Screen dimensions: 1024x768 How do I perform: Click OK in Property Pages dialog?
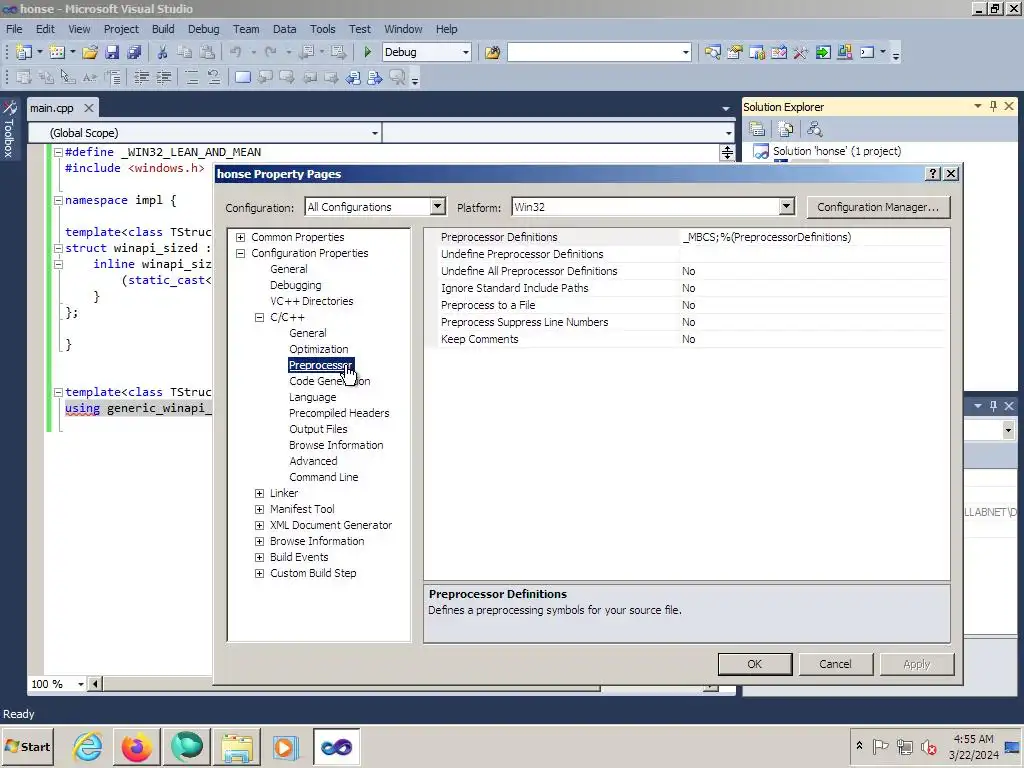tap(754, 664)
